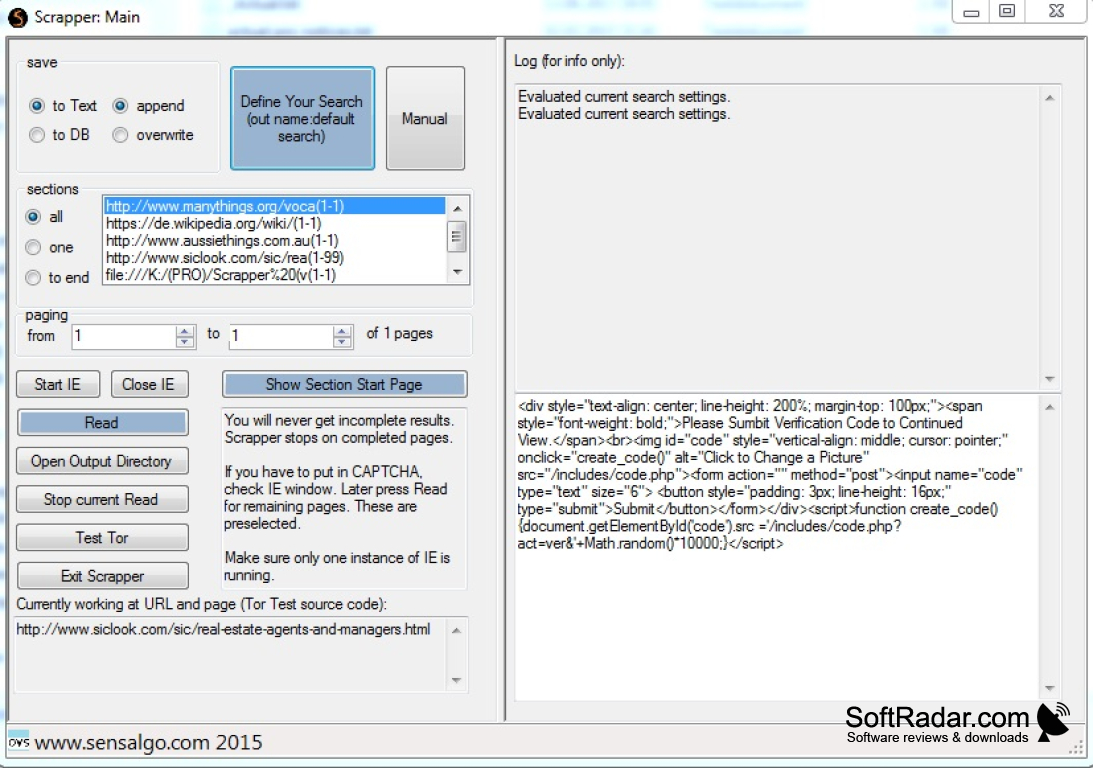Image resolution: width=1093 pixels, height=768 pixels.
Task: Select siclook.com/sic/rea(1-99) section entry
Action: pyautogui.click(x=275, y=258)
